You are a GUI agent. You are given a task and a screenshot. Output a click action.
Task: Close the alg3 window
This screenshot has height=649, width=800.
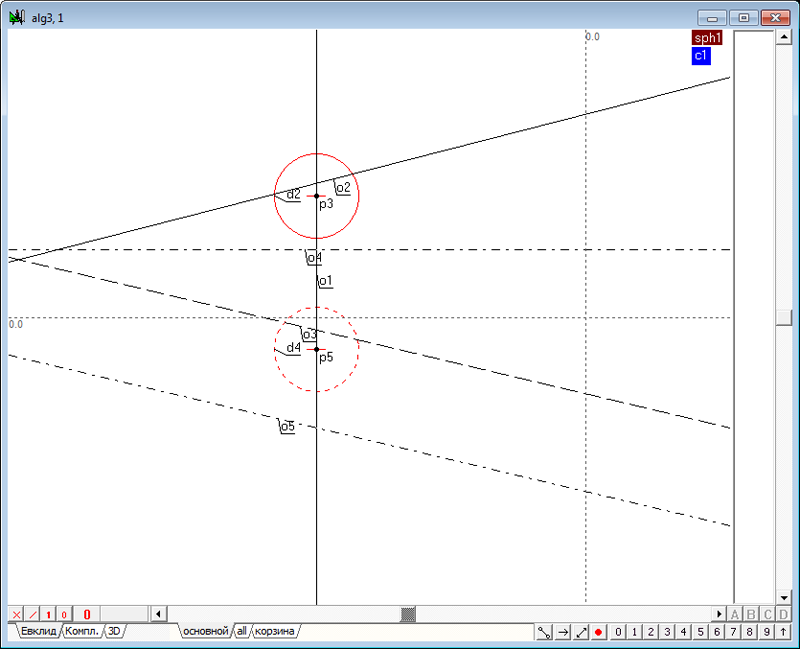pos(775,18)
